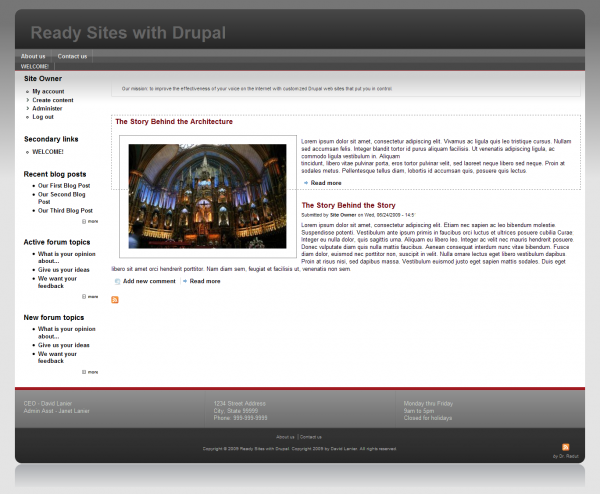Open Give us your ideas in Active forum topics
600x494 pixels.
(63, 269)
